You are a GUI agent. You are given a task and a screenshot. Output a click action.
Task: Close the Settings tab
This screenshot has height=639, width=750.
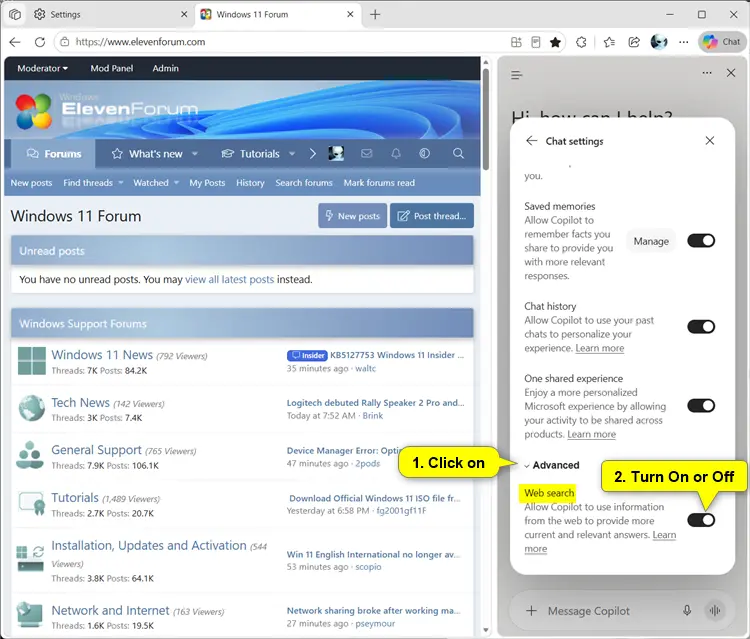pos(184,14)
